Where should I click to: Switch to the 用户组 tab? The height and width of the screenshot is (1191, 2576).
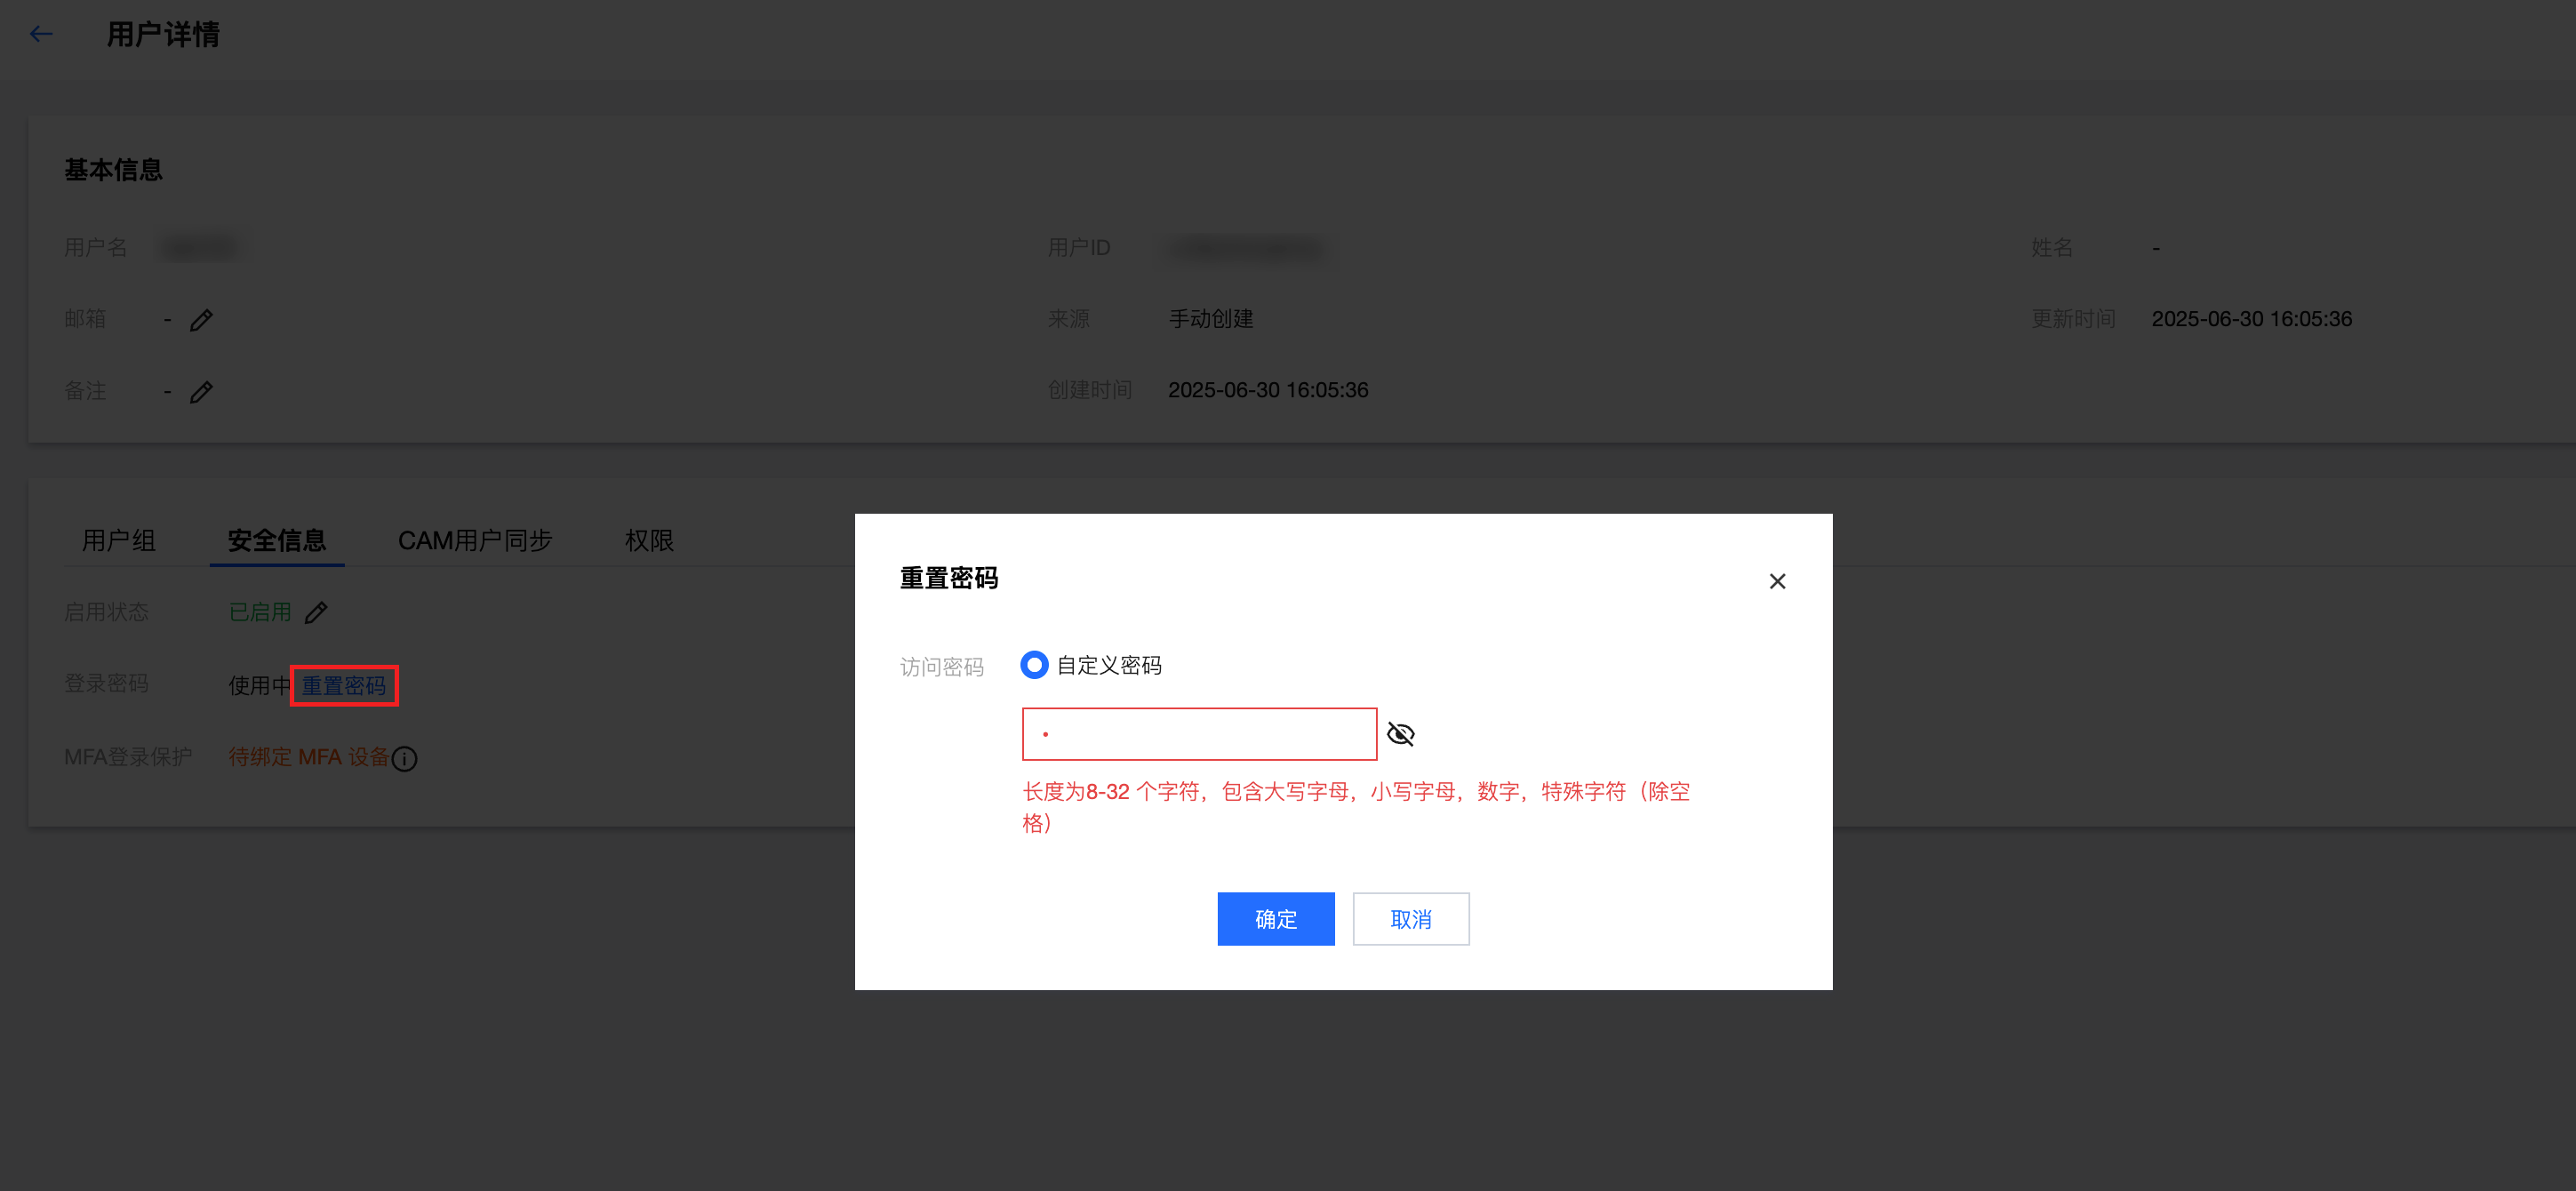[x=118, y=541]
